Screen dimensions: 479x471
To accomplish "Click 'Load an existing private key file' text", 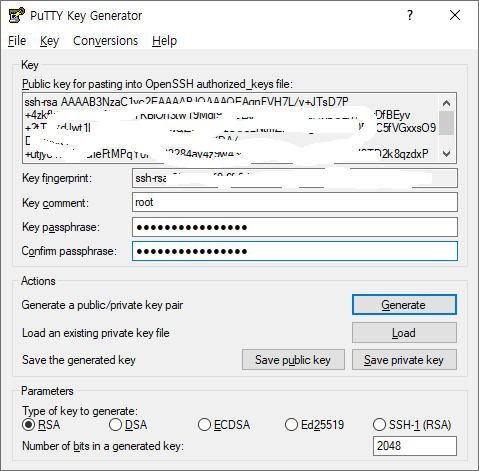I will click(96, 333).
